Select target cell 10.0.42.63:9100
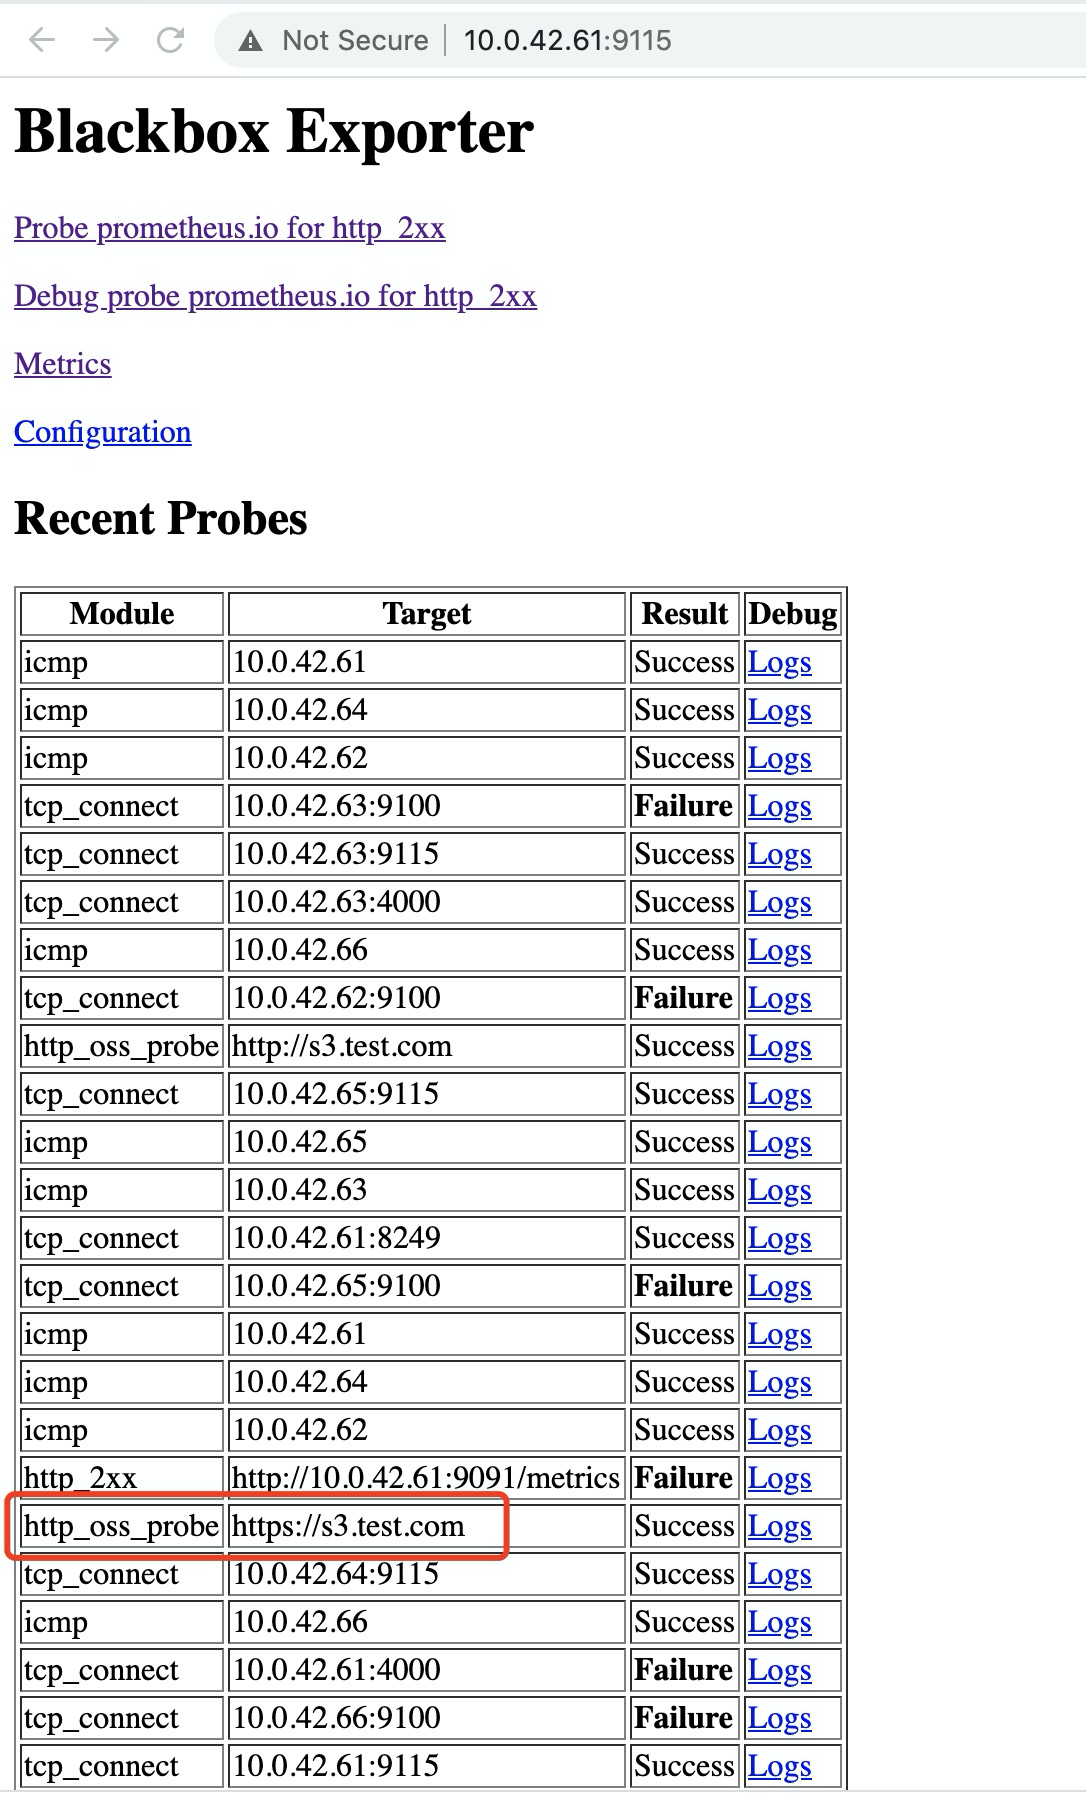1086x1798 pixels. pyautogui.click(x=427, y=806)
